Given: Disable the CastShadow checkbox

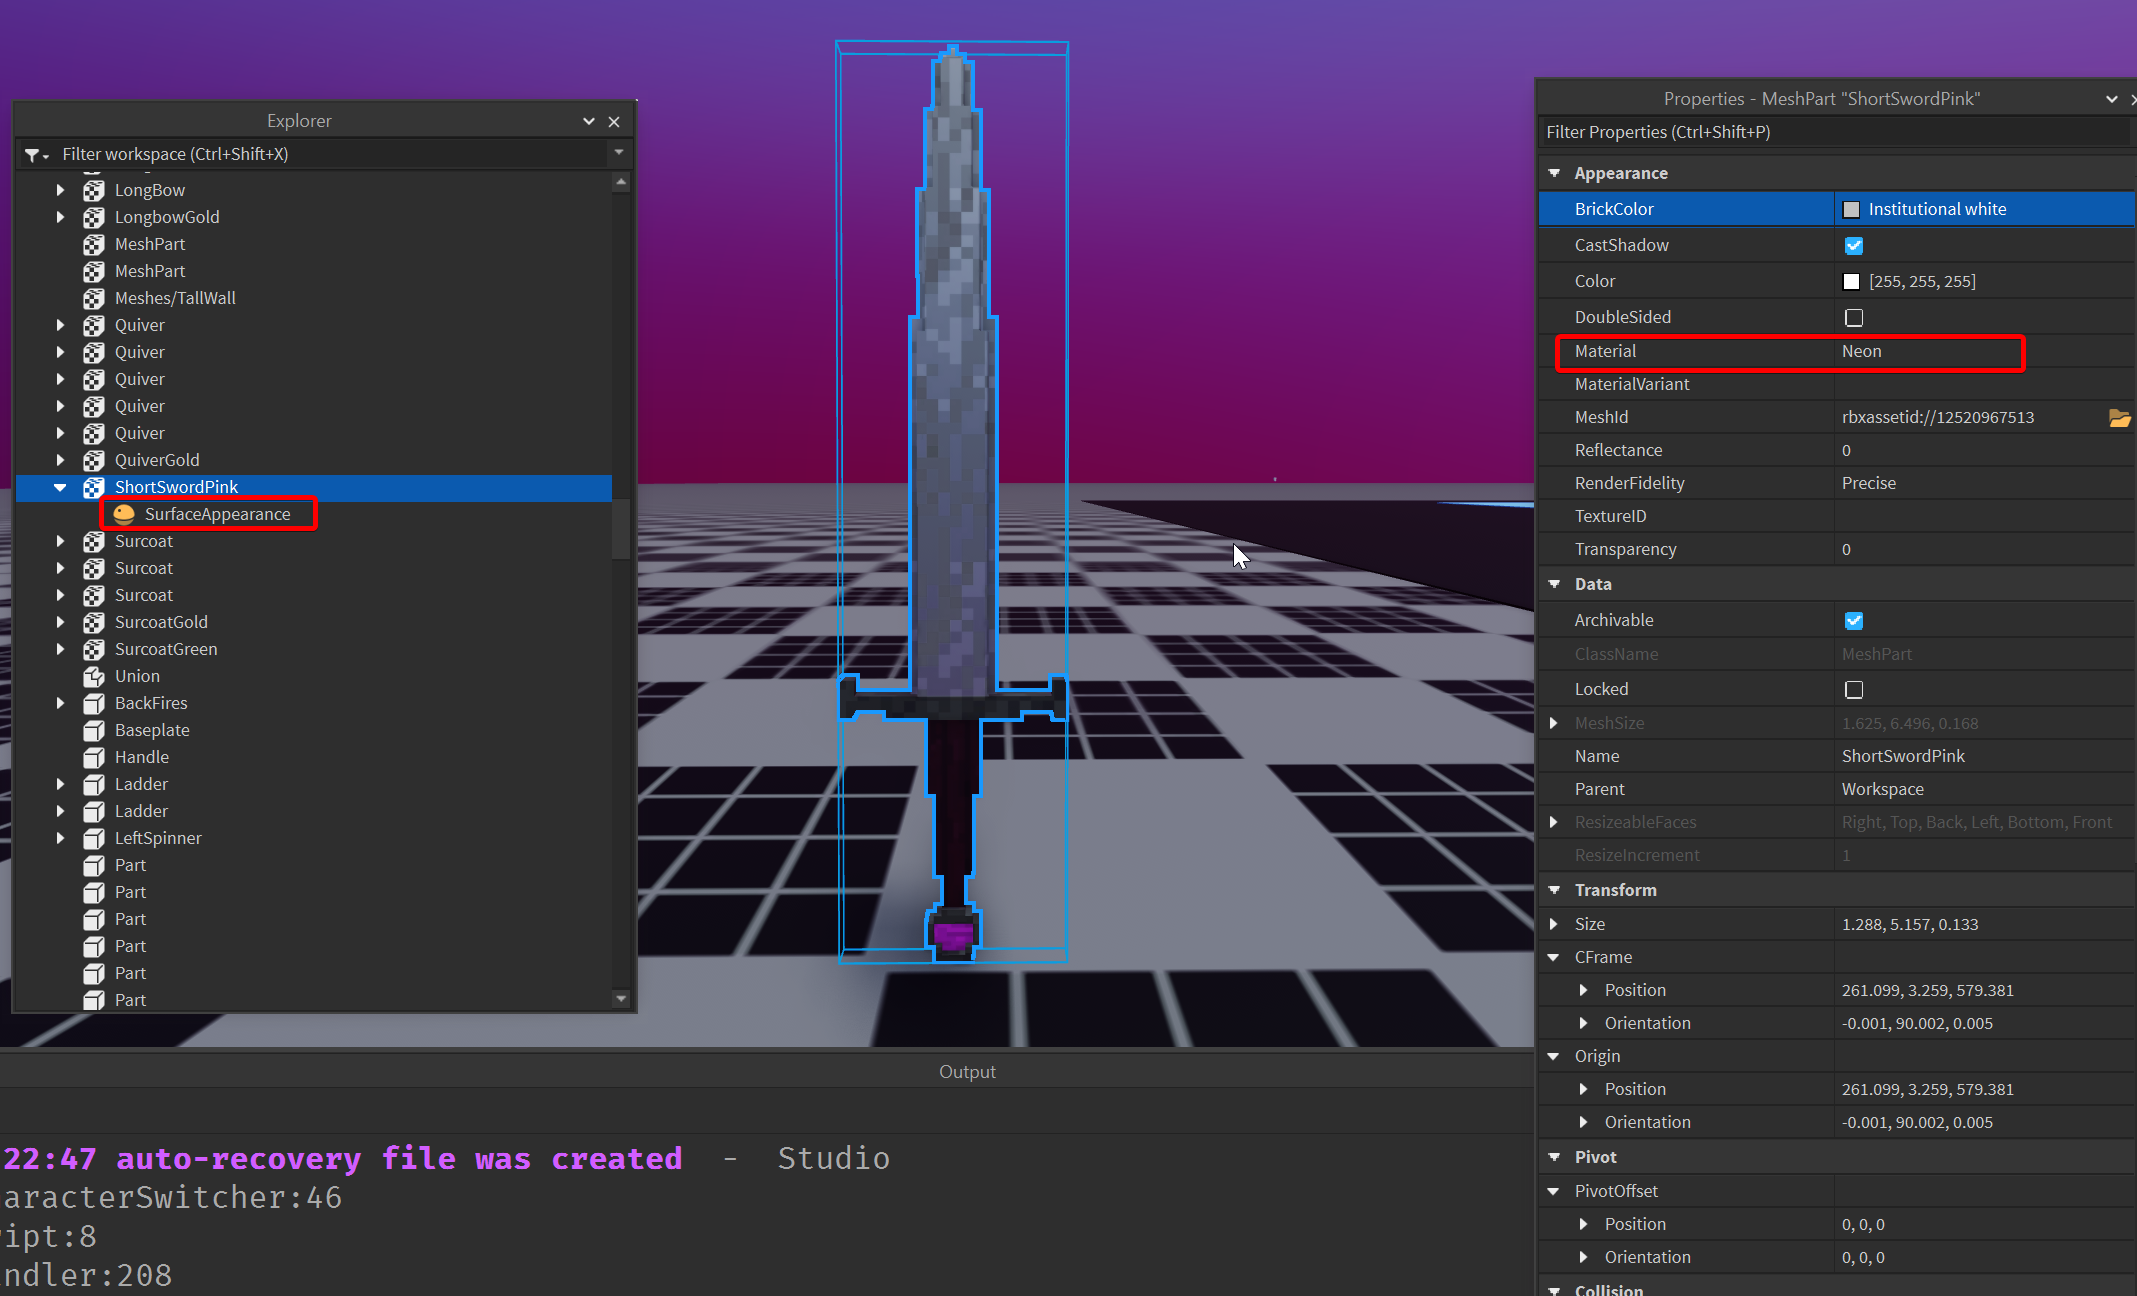Looking at the screenshot, I should (1854, 245).
